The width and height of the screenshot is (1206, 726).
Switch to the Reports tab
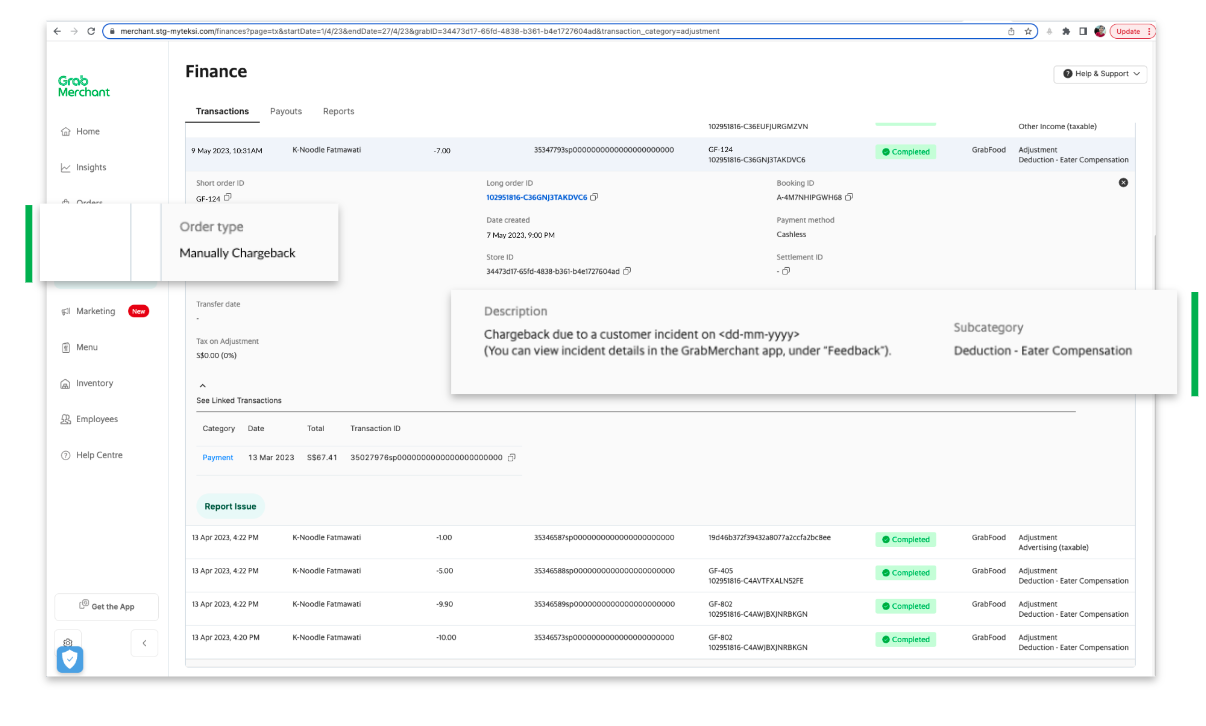339,111
